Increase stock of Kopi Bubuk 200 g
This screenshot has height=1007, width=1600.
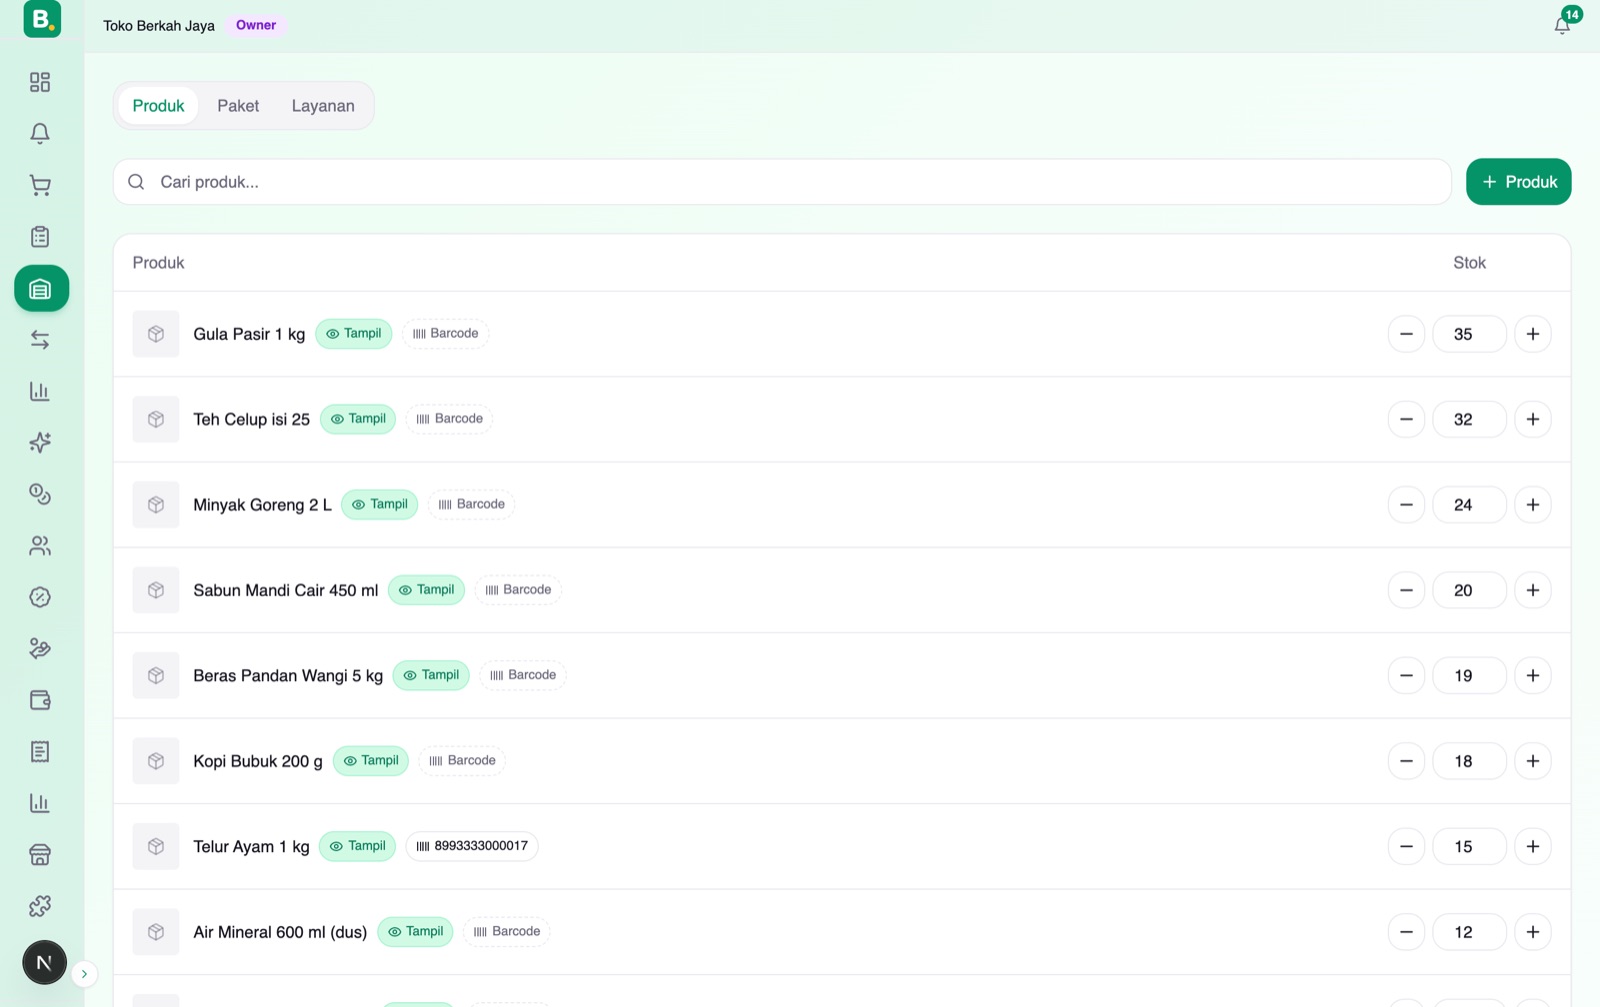pyautogui.click(x=1532, y=761)
